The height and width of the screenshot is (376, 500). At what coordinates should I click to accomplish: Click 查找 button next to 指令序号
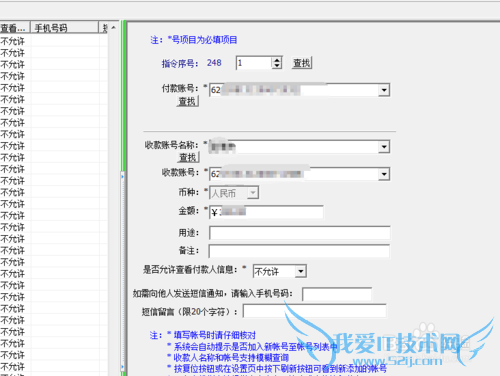(302, 63)
